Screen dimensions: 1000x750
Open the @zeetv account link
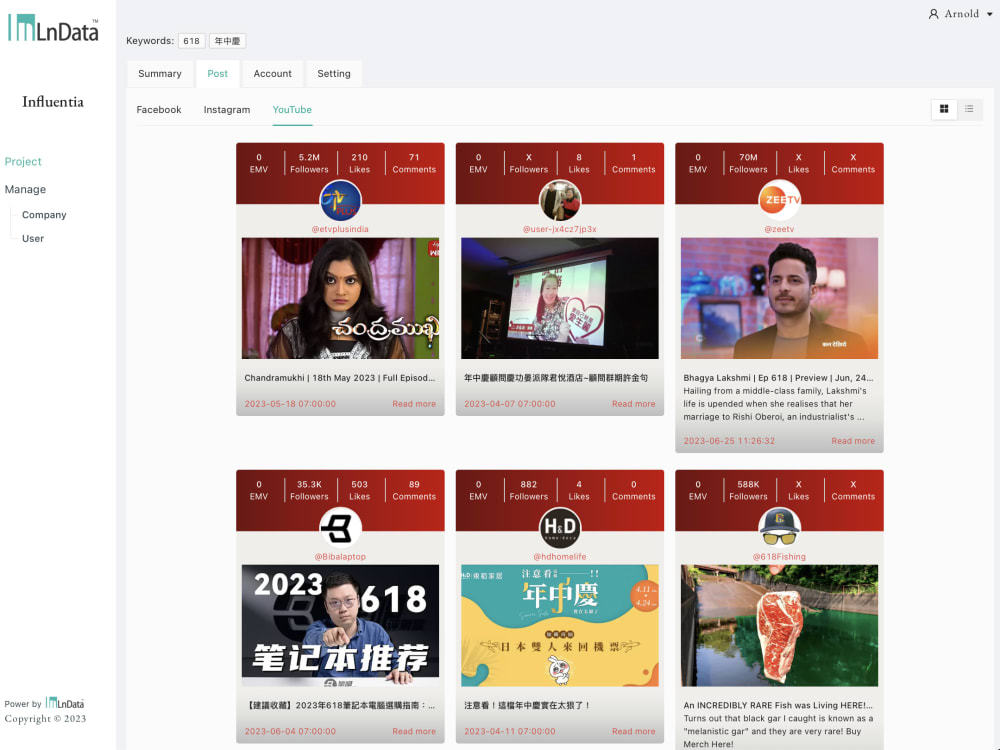pyautogui.click(x=779, y=229)
